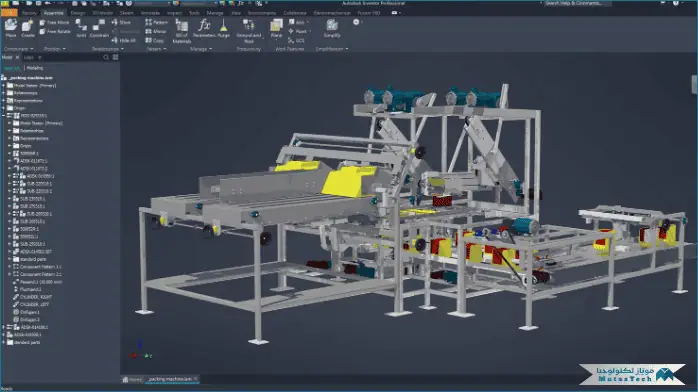The height and width of the screenshot is (392, 698).
Task: Switch browser to Modeling view
Action: coord(35,68)
